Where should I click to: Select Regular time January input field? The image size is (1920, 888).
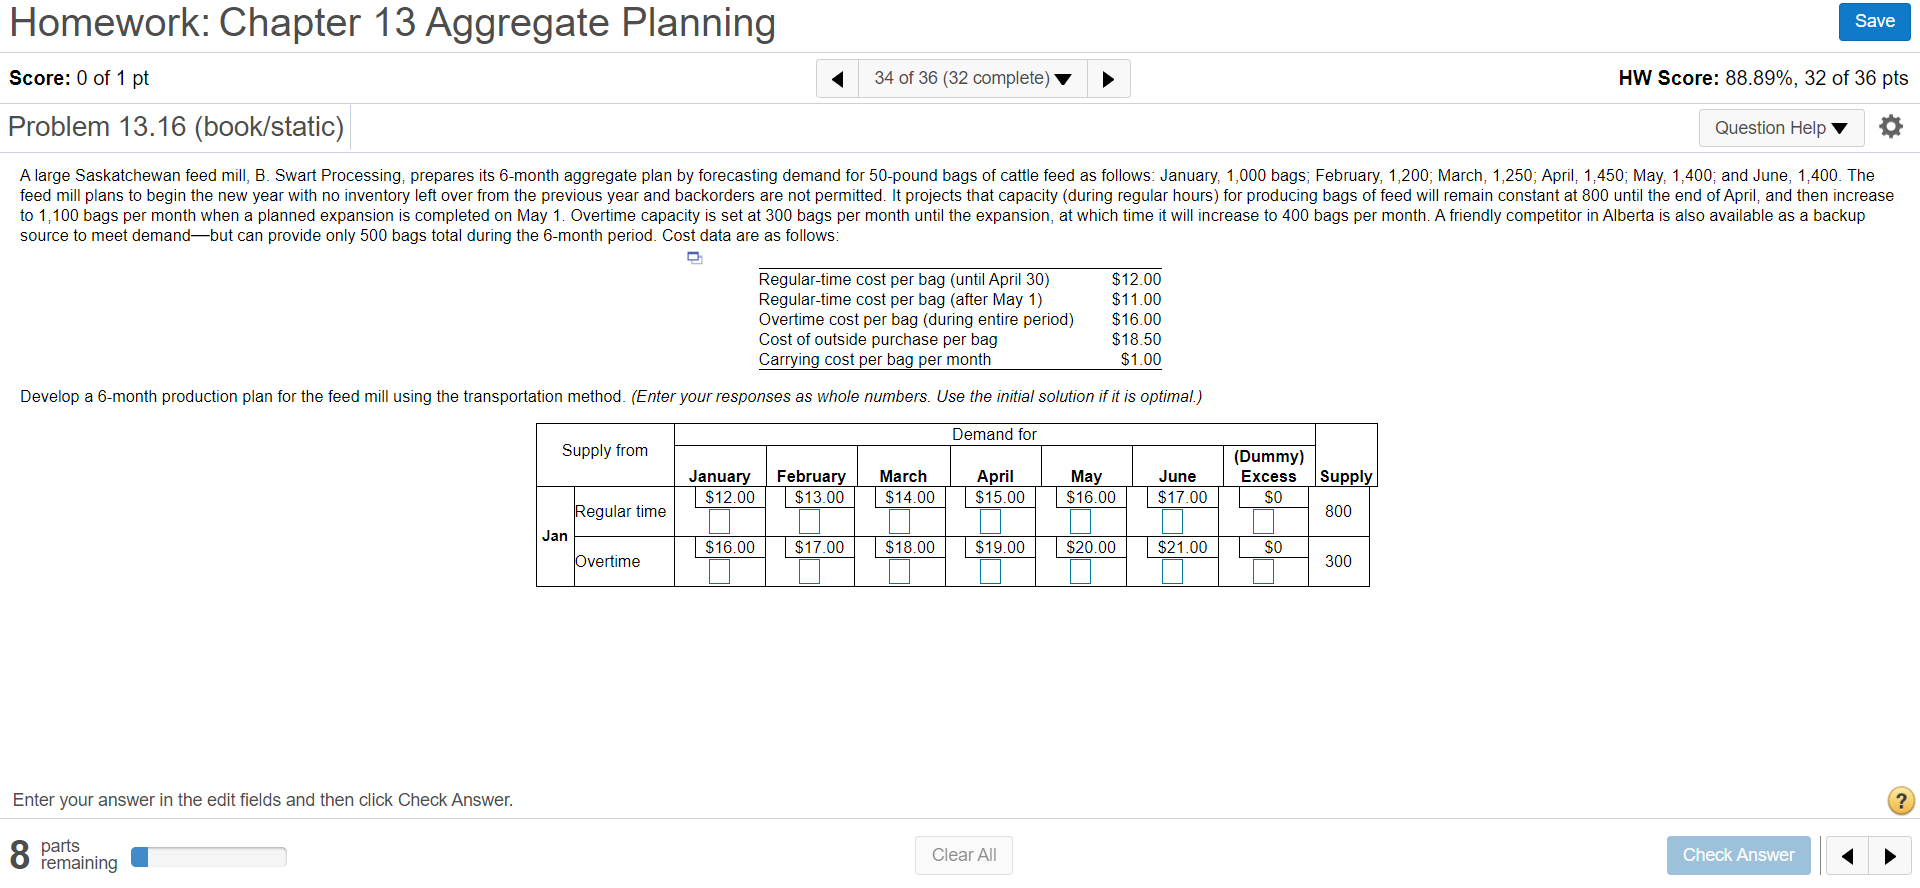(x=719, y=522)
